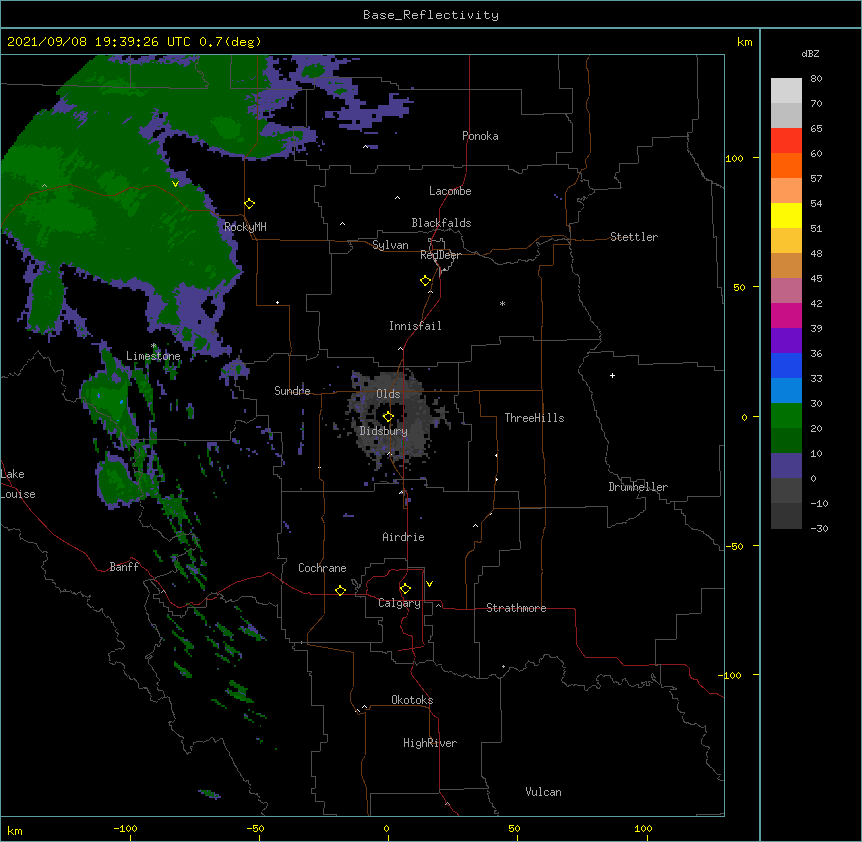Select the yellow diamond marker below Cochrane label
862x842 pixels.
(x=340, y=590)
